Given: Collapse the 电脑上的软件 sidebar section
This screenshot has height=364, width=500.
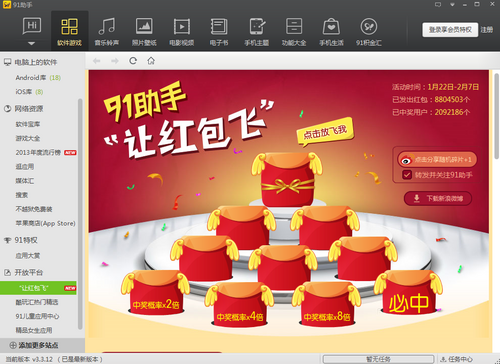Looking at the screenshot, I should click(x=7, y=62).
